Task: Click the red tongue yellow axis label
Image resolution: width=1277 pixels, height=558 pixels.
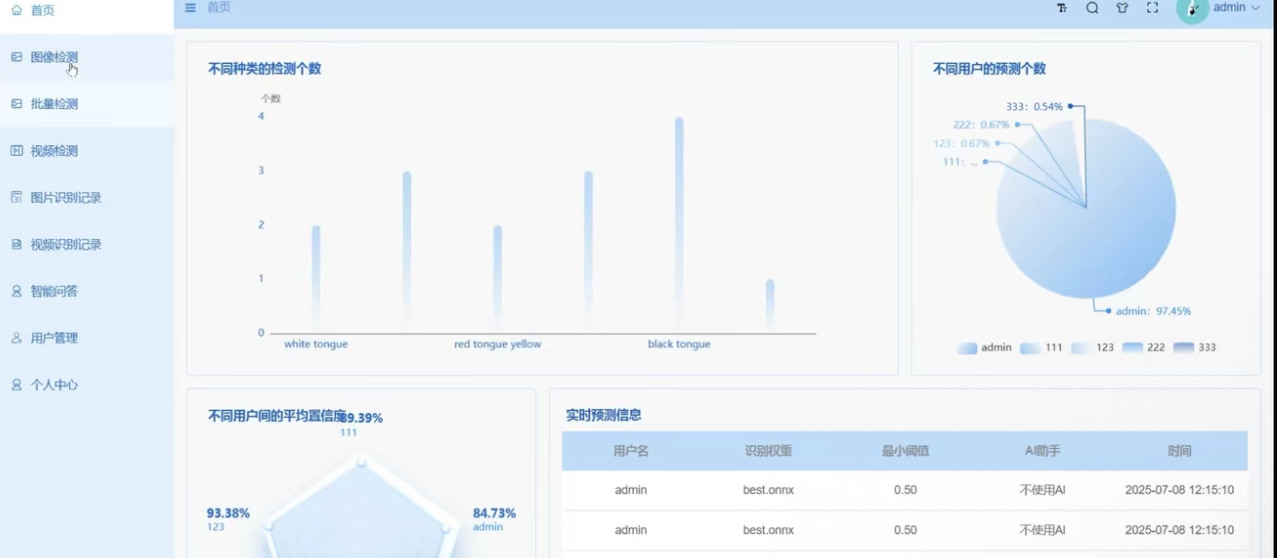Action: (497, 344)
